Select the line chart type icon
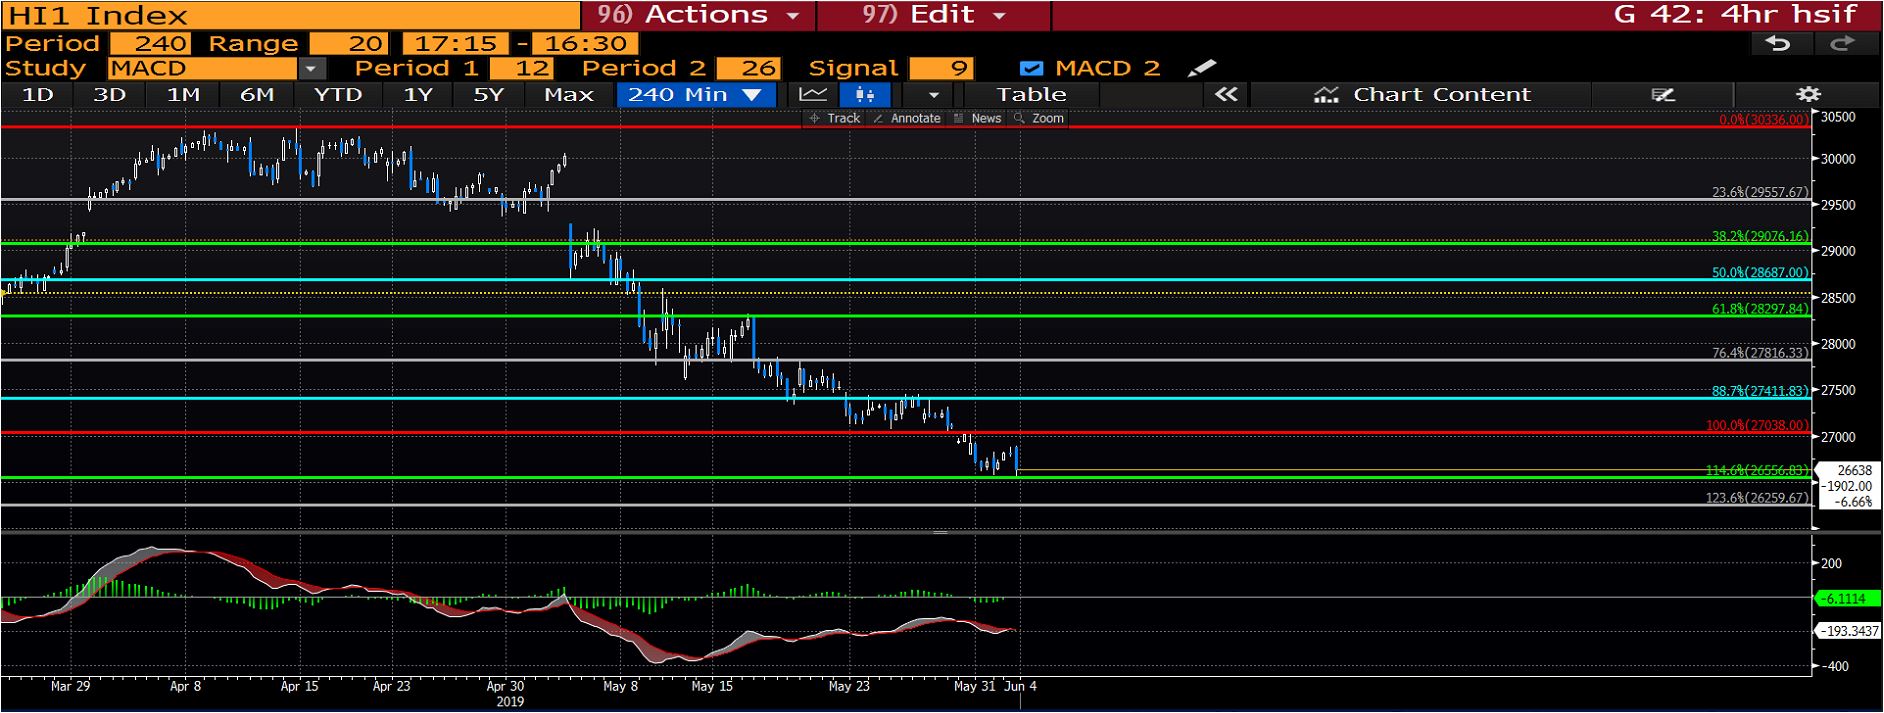Screen dimensions: 1884x713 point(813,95)
